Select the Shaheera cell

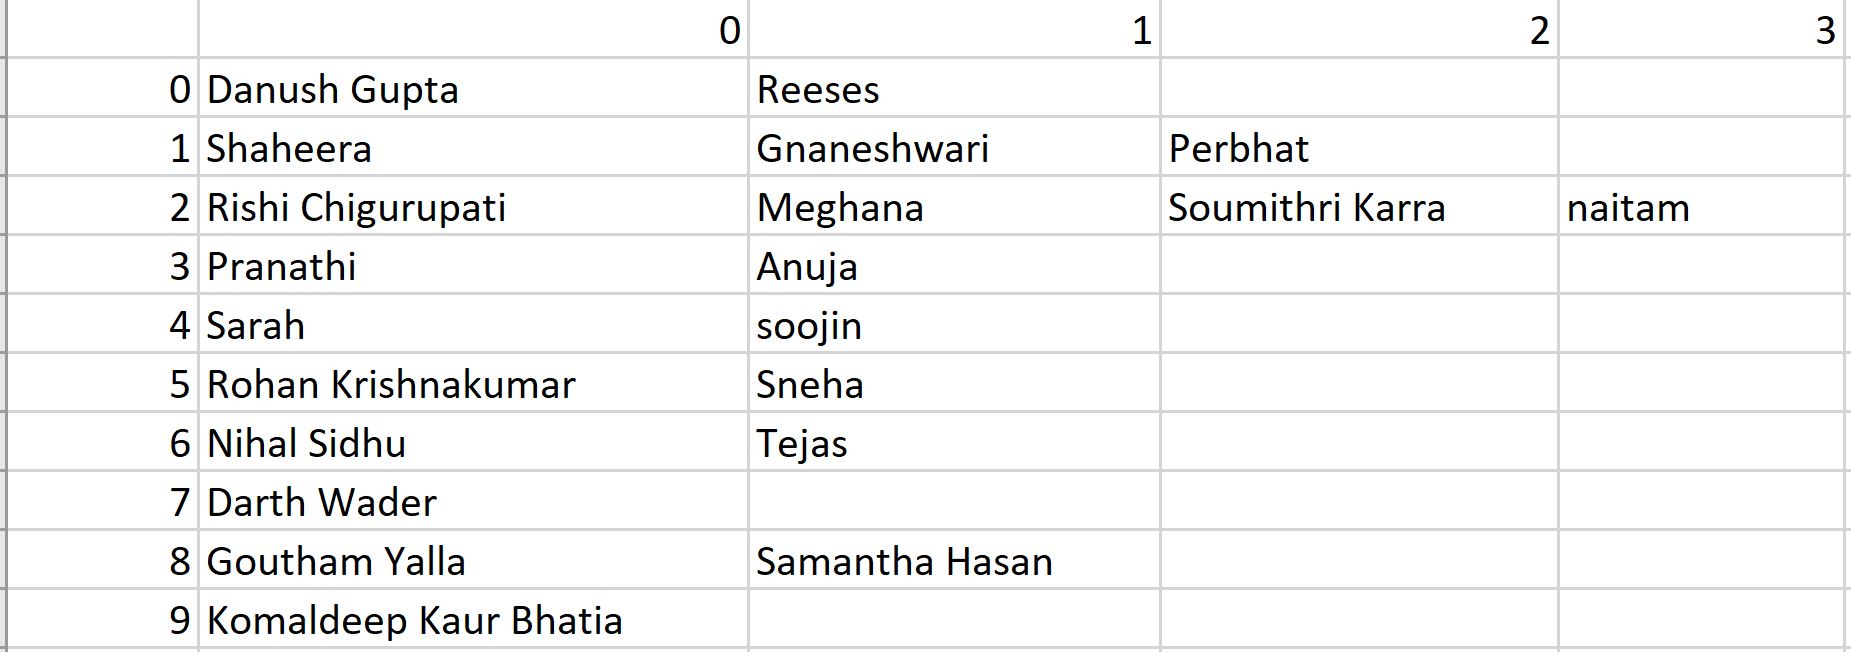tap(473, 147)
